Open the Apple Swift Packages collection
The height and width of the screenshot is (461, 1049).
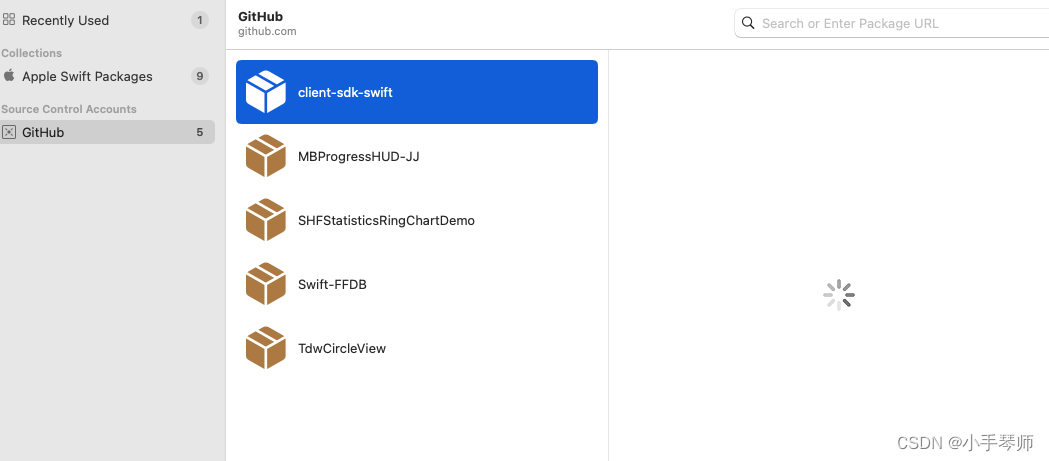point(87,76)
